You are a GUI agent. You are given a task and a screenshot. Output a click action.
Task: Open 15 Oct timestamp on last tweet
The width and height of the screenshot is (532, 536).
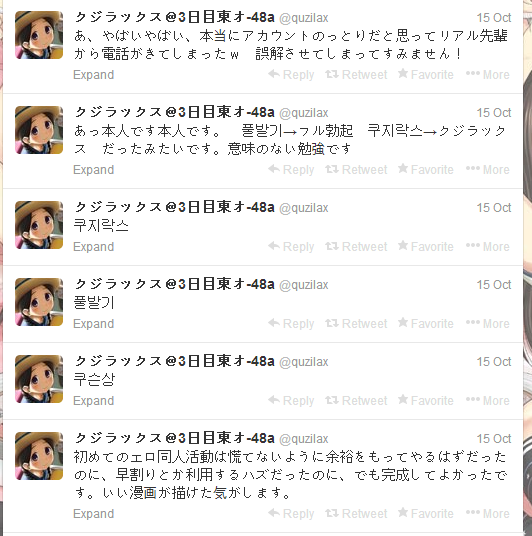[494, 439]
